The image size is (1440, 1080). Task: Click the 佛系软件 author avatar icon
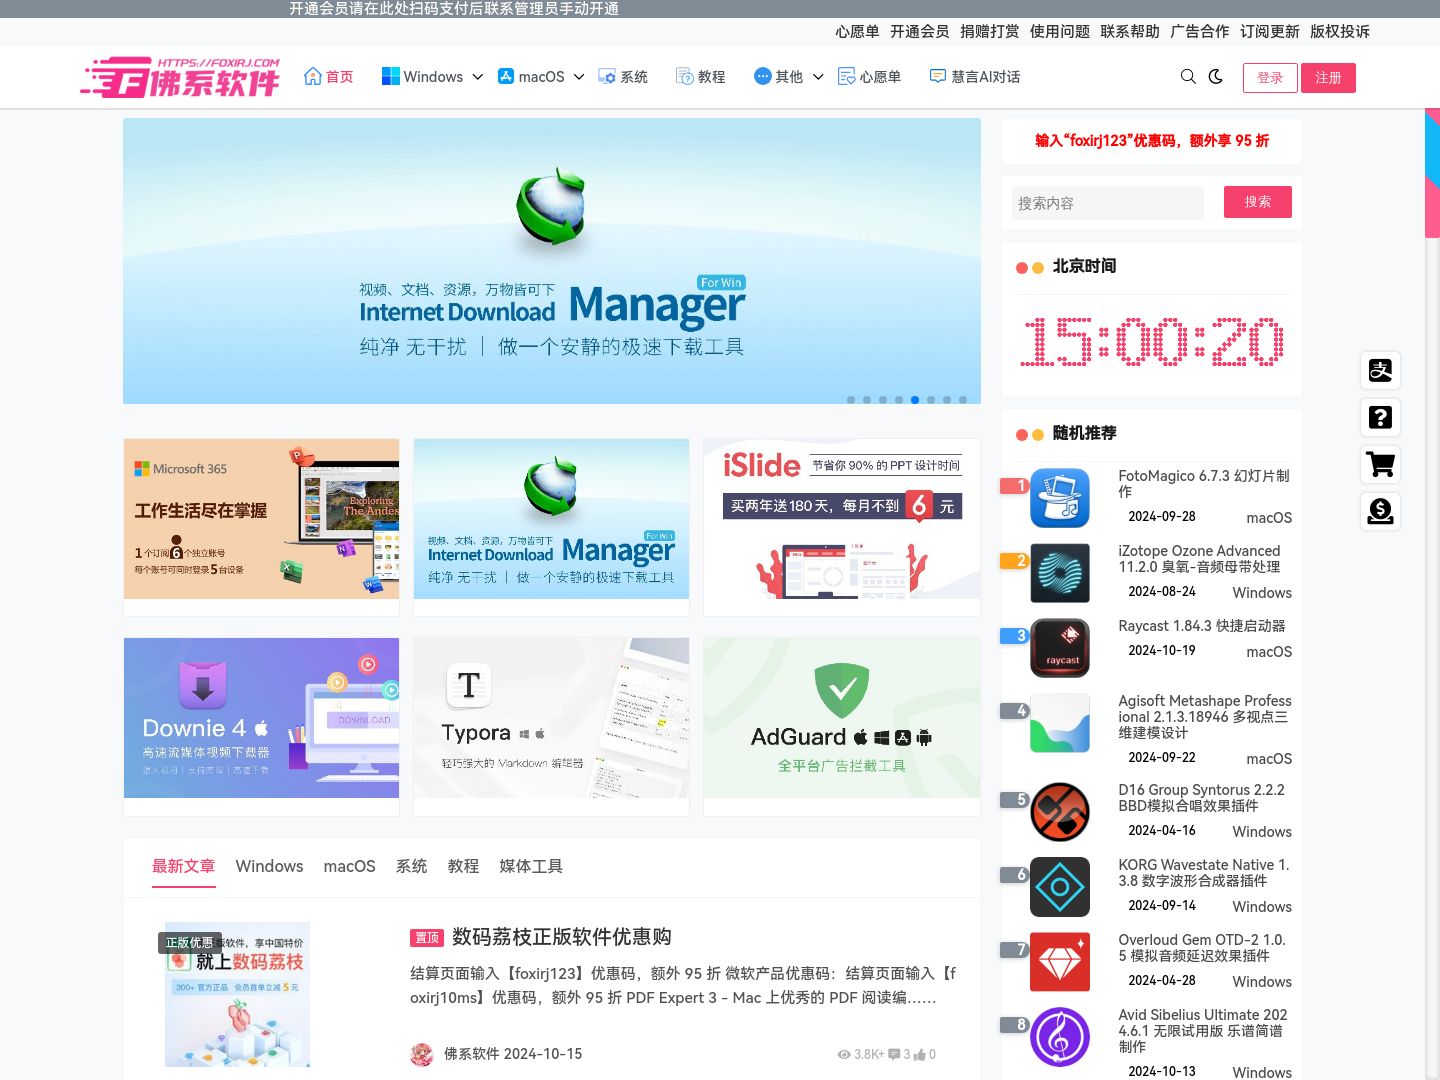(x=422, y=1054)
